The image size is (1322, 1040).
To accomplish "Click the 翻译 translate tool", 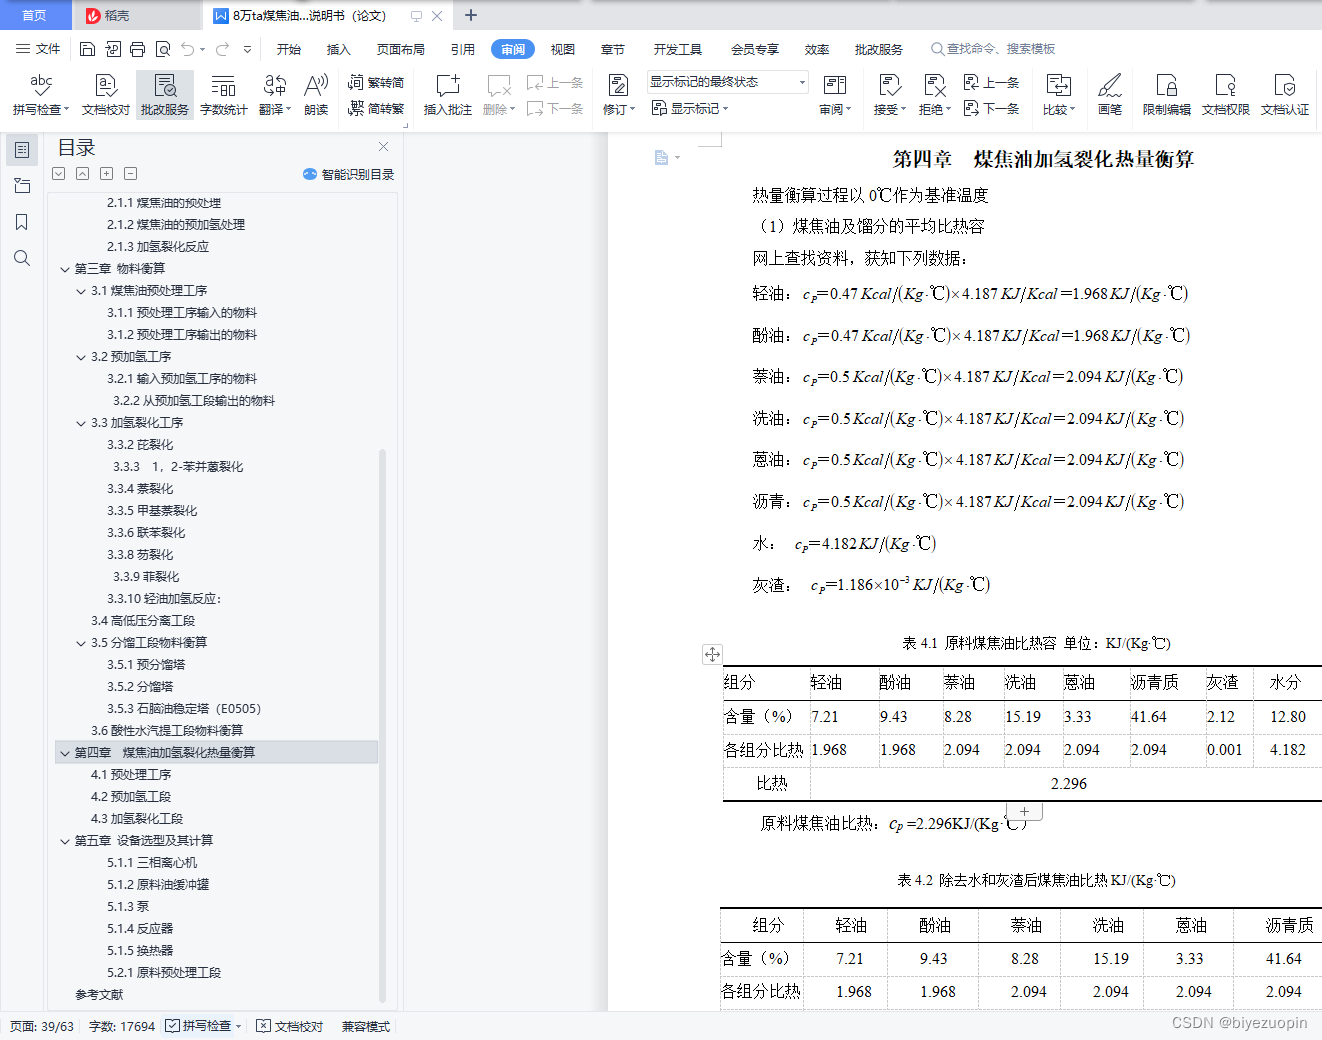I will pos(274,95).
